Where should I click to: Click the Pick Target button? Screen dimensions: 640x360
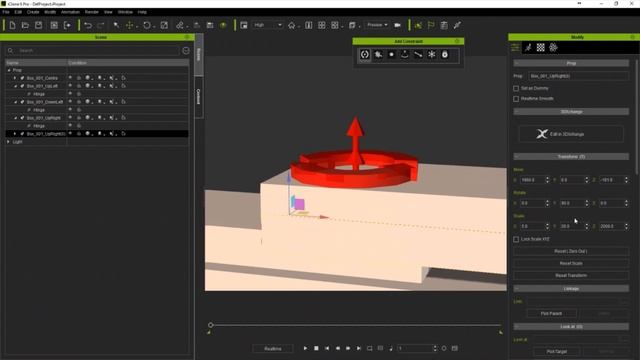pyautogui.click(x=556, y=351)
